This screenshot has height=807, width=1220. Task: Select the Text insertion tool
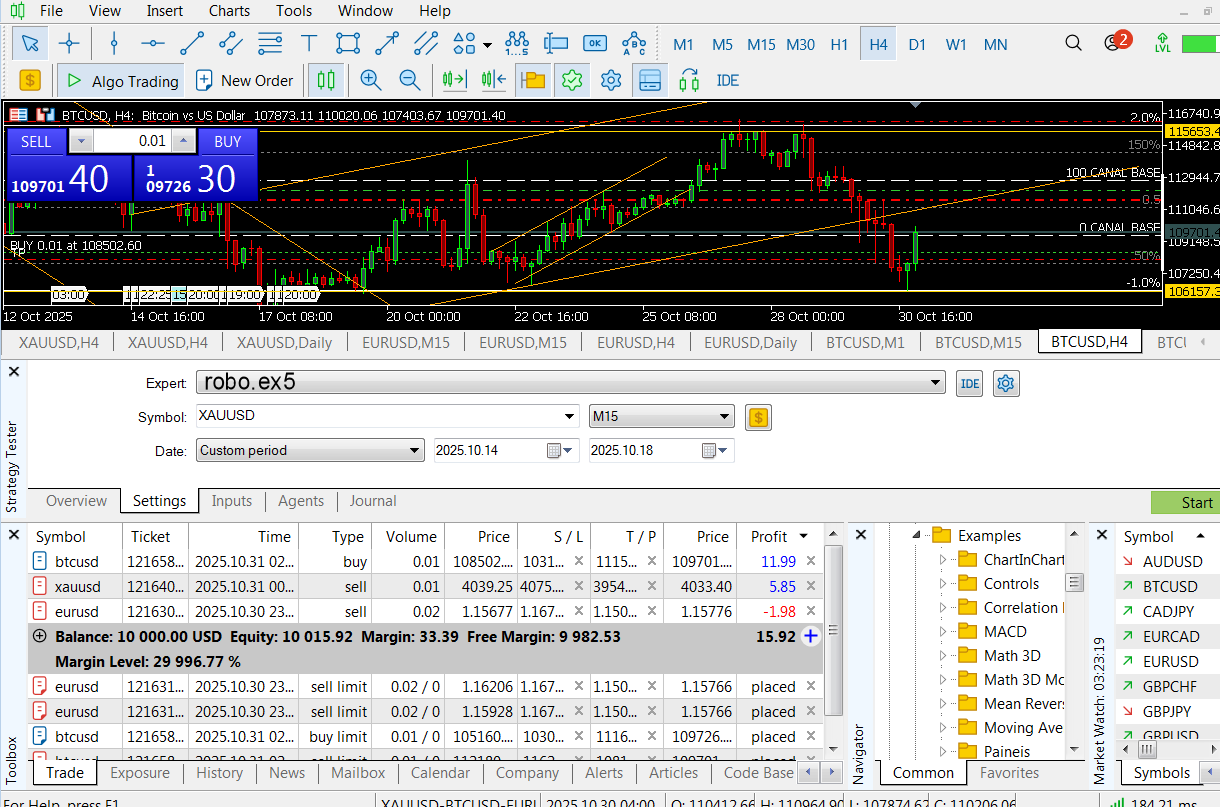[308, 43]
